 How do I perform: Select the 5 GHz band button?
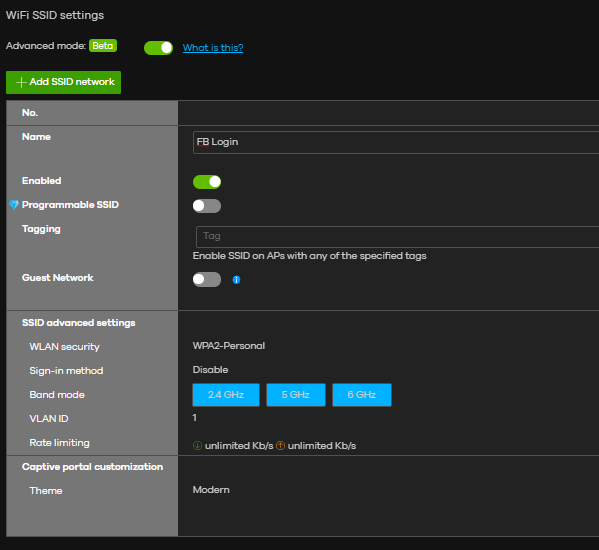296,395
